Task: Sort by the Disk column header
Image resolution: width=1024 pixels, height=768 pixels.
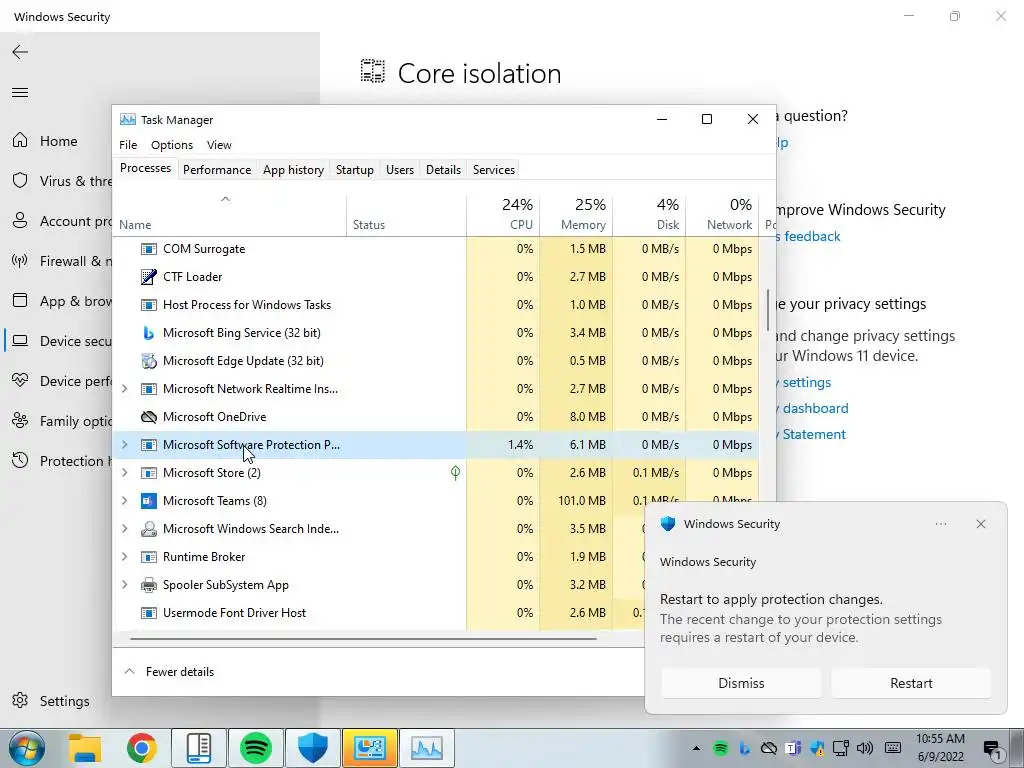Action: tap(649, 215)
